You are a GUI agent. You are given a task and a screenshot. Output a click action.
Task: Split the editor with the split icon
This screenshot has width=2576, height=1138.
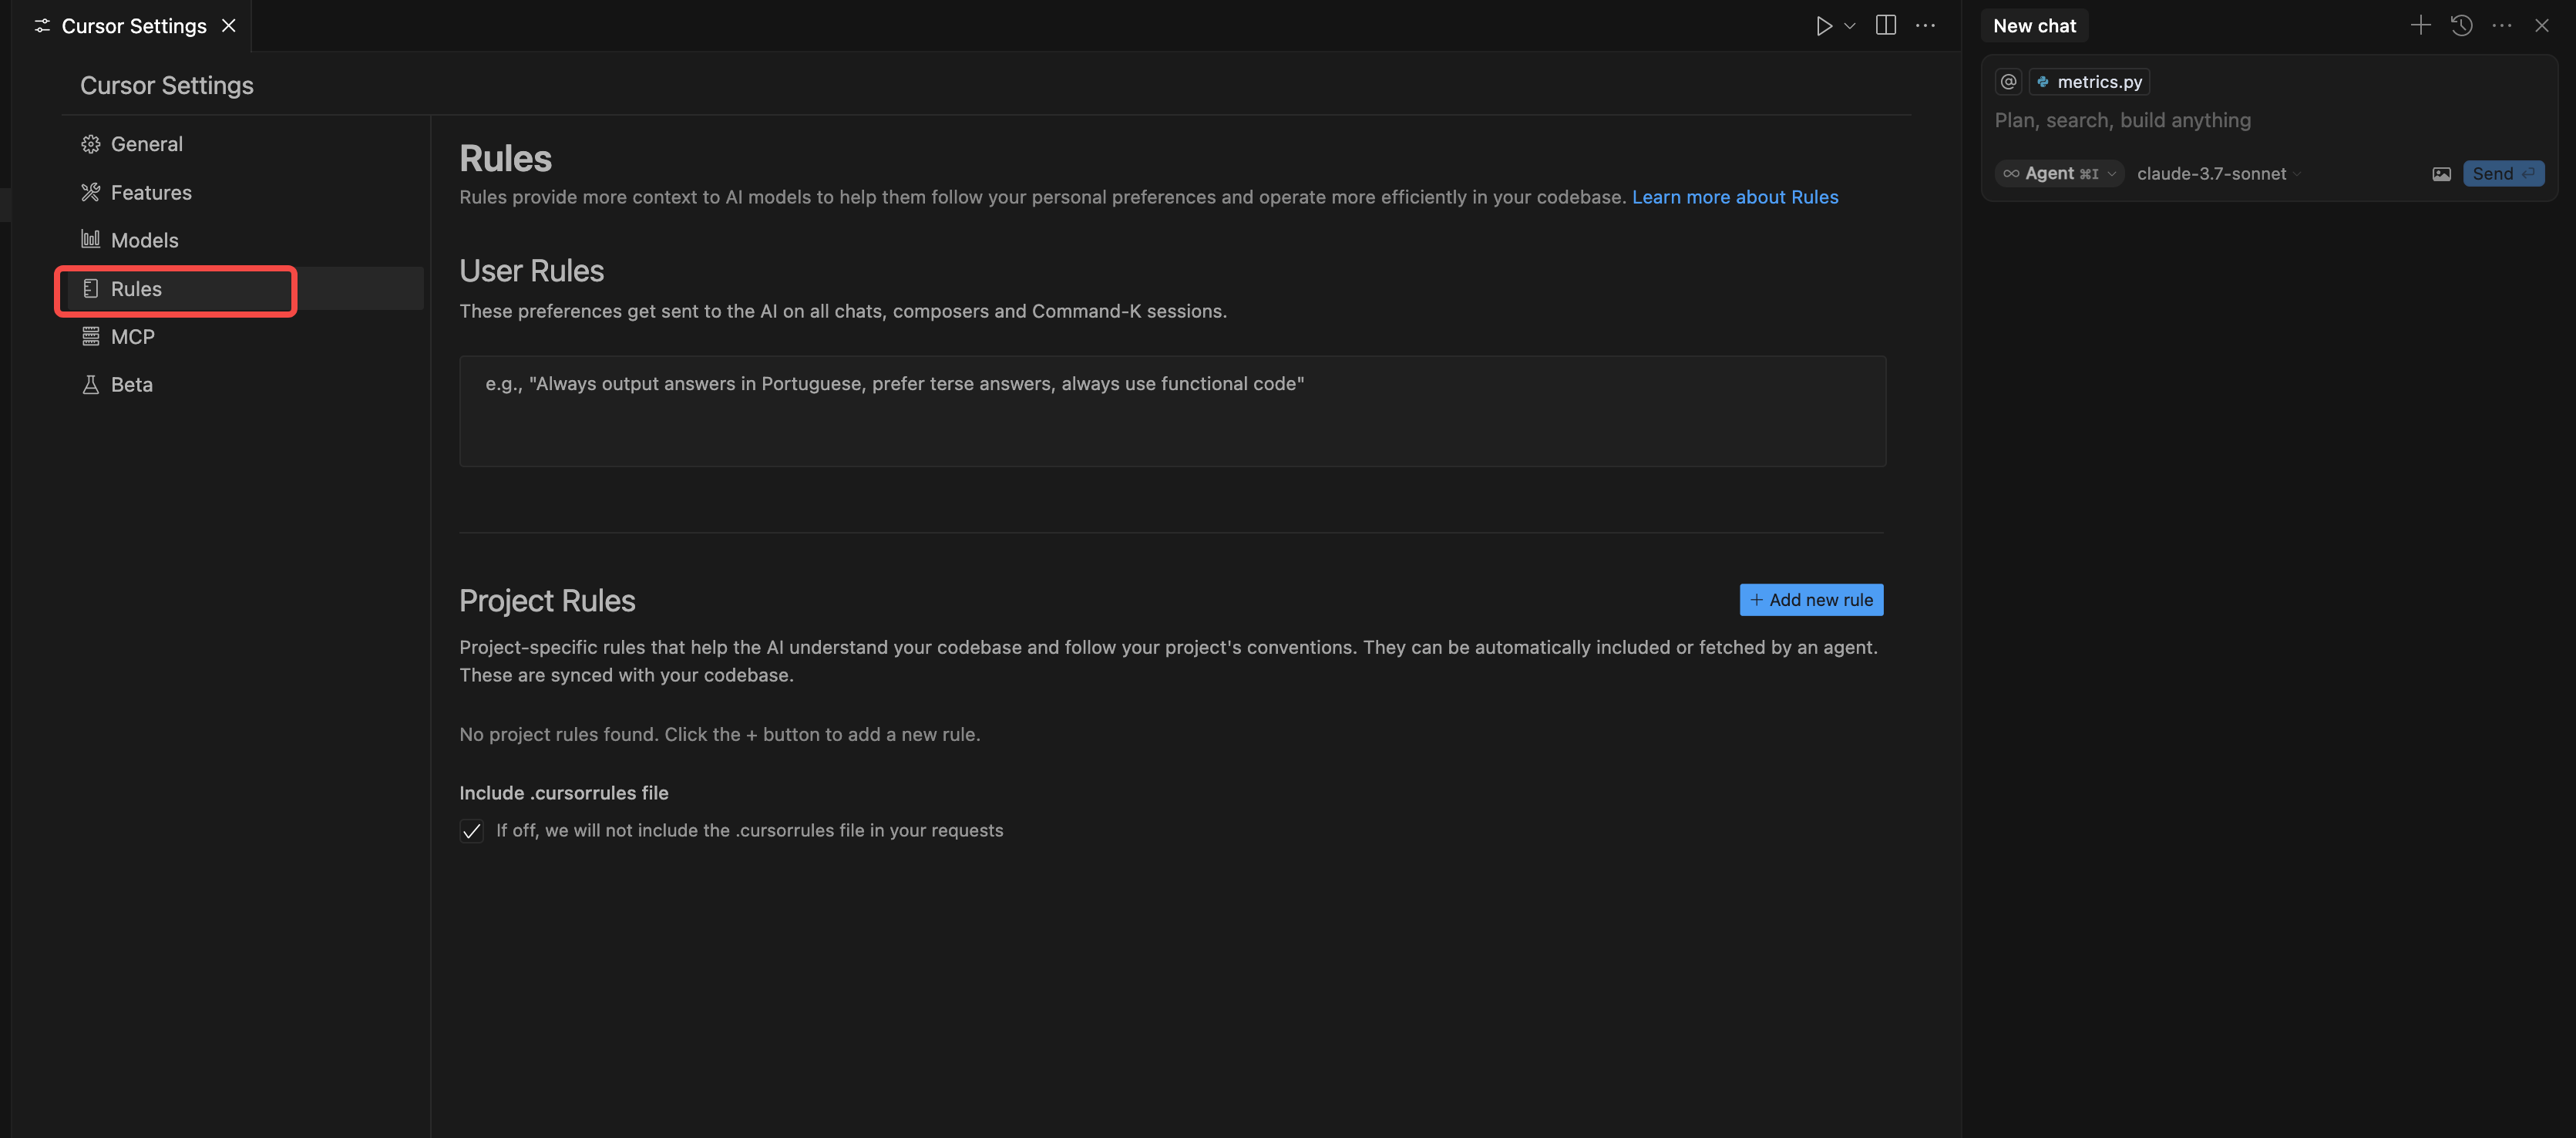click(x=1886, y=26)
